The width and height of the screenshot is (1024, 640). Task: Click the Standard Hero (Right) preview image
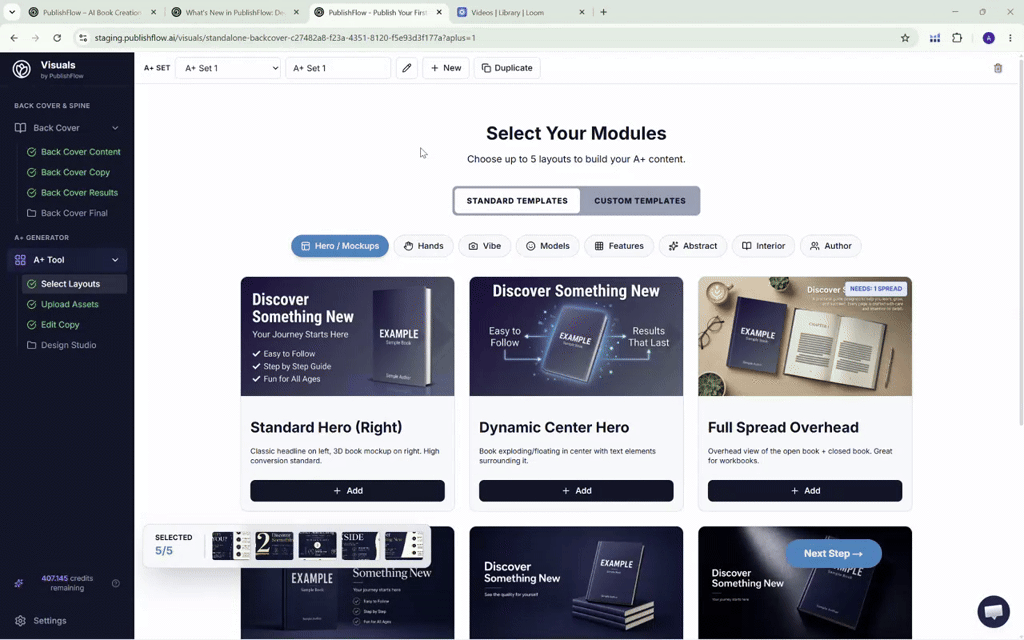347,336
